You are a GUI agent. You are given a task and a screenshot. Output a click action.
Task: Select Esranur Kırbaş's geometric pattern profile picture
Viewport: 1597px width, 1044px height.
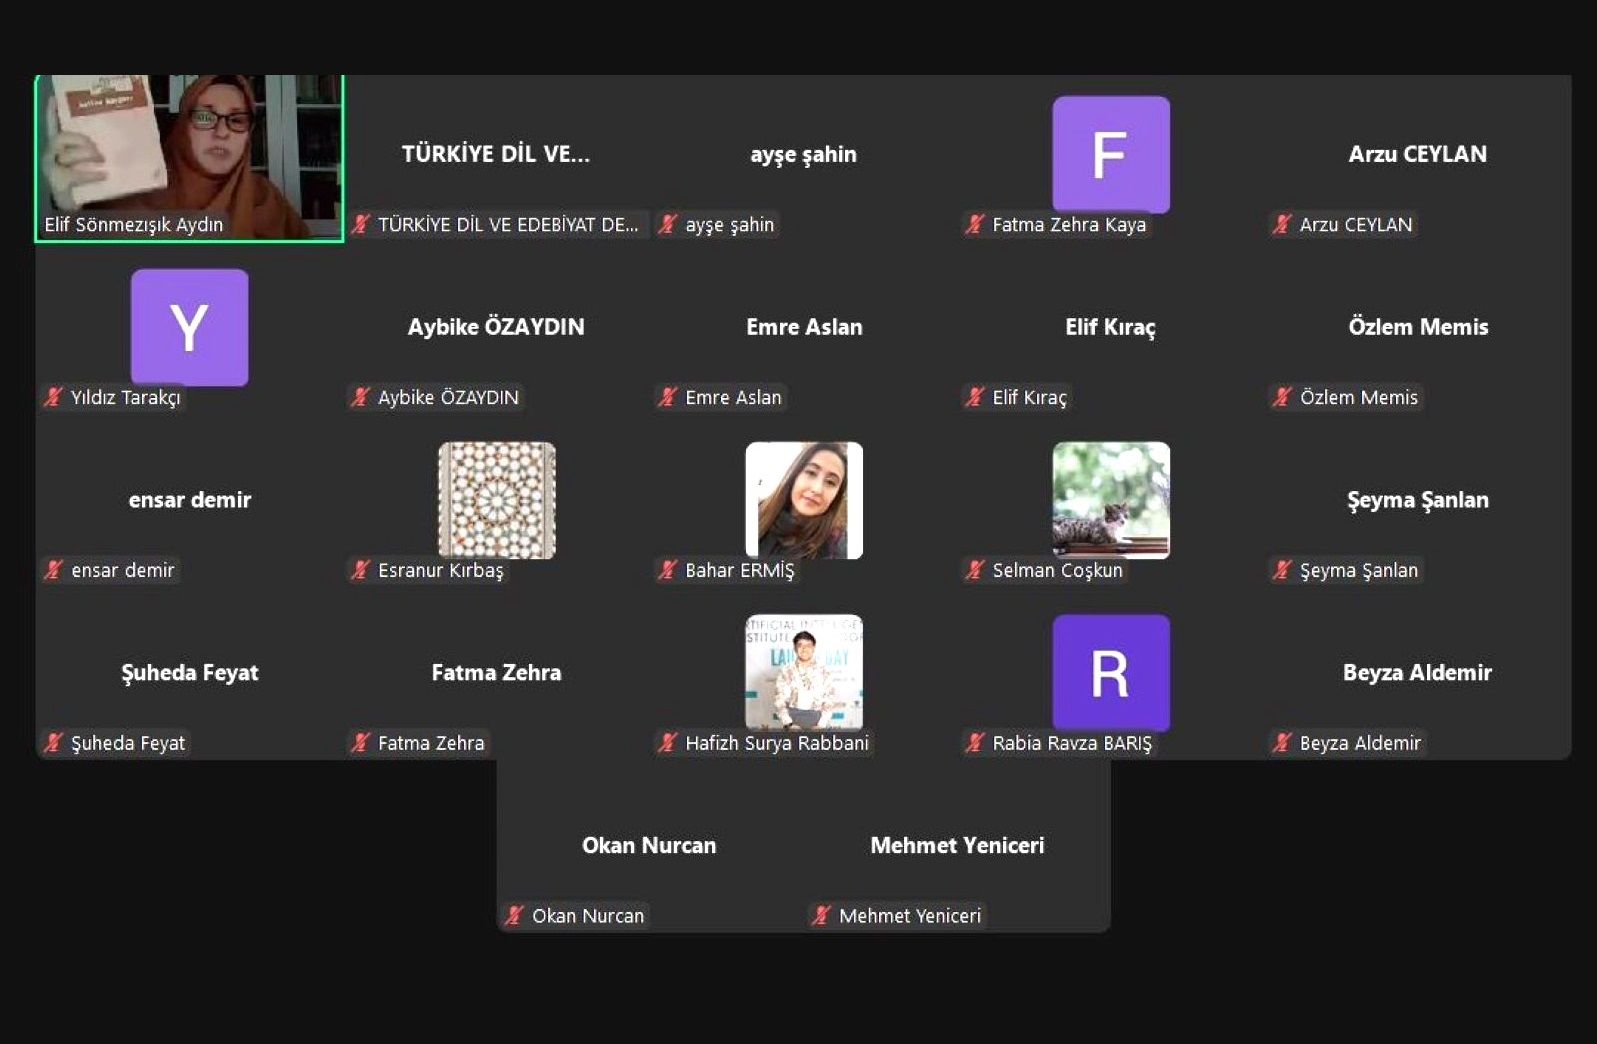point(496,499)
